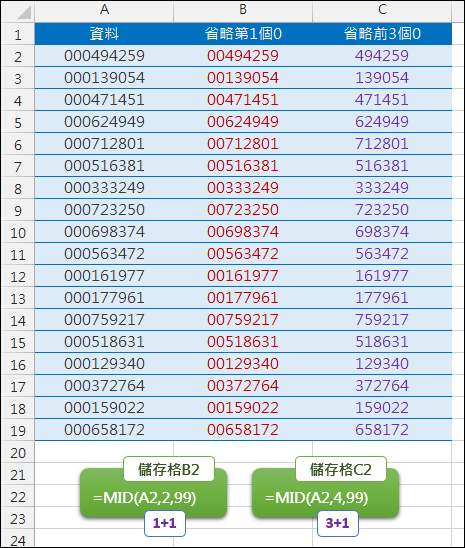Select purple cell 333249
This screenshot has width=465, height=548.
[x=382, y=188]
